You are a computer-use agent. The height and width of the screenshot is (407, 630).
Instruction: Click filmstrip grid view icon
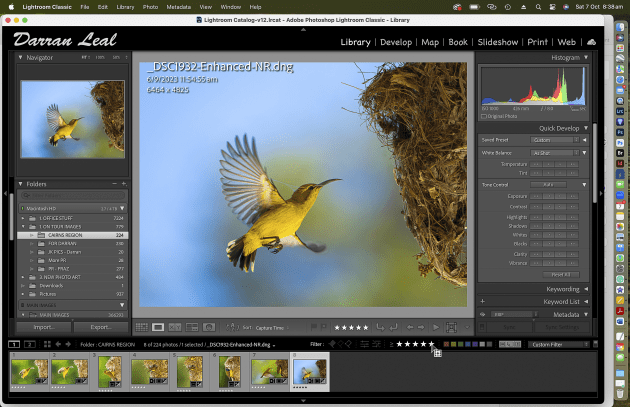(47, 344)
